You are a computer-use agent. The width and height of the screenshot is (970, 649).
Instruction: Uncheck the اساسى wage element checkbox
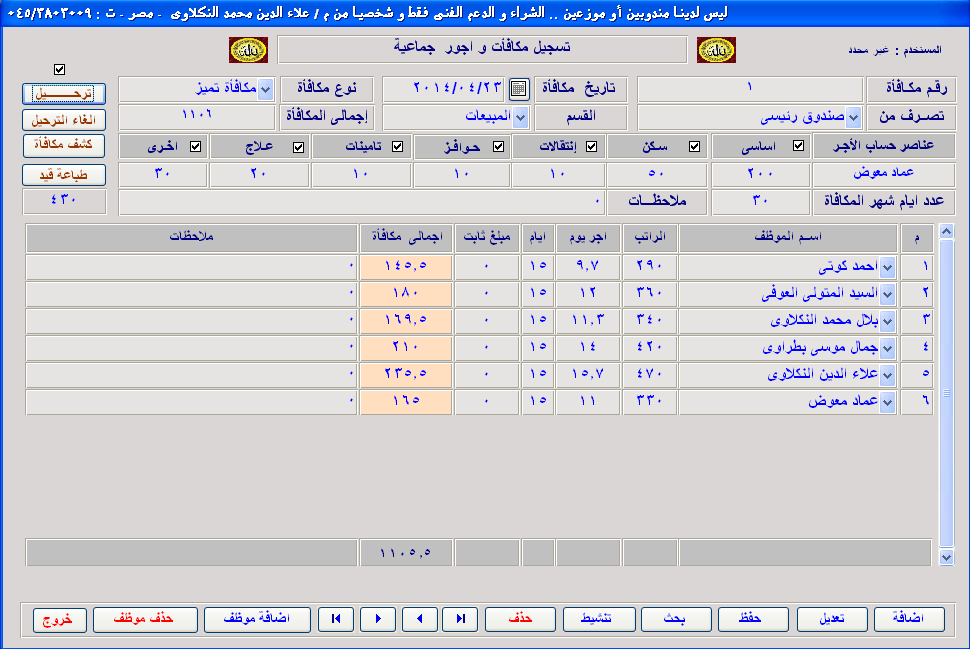coord(798,147)
